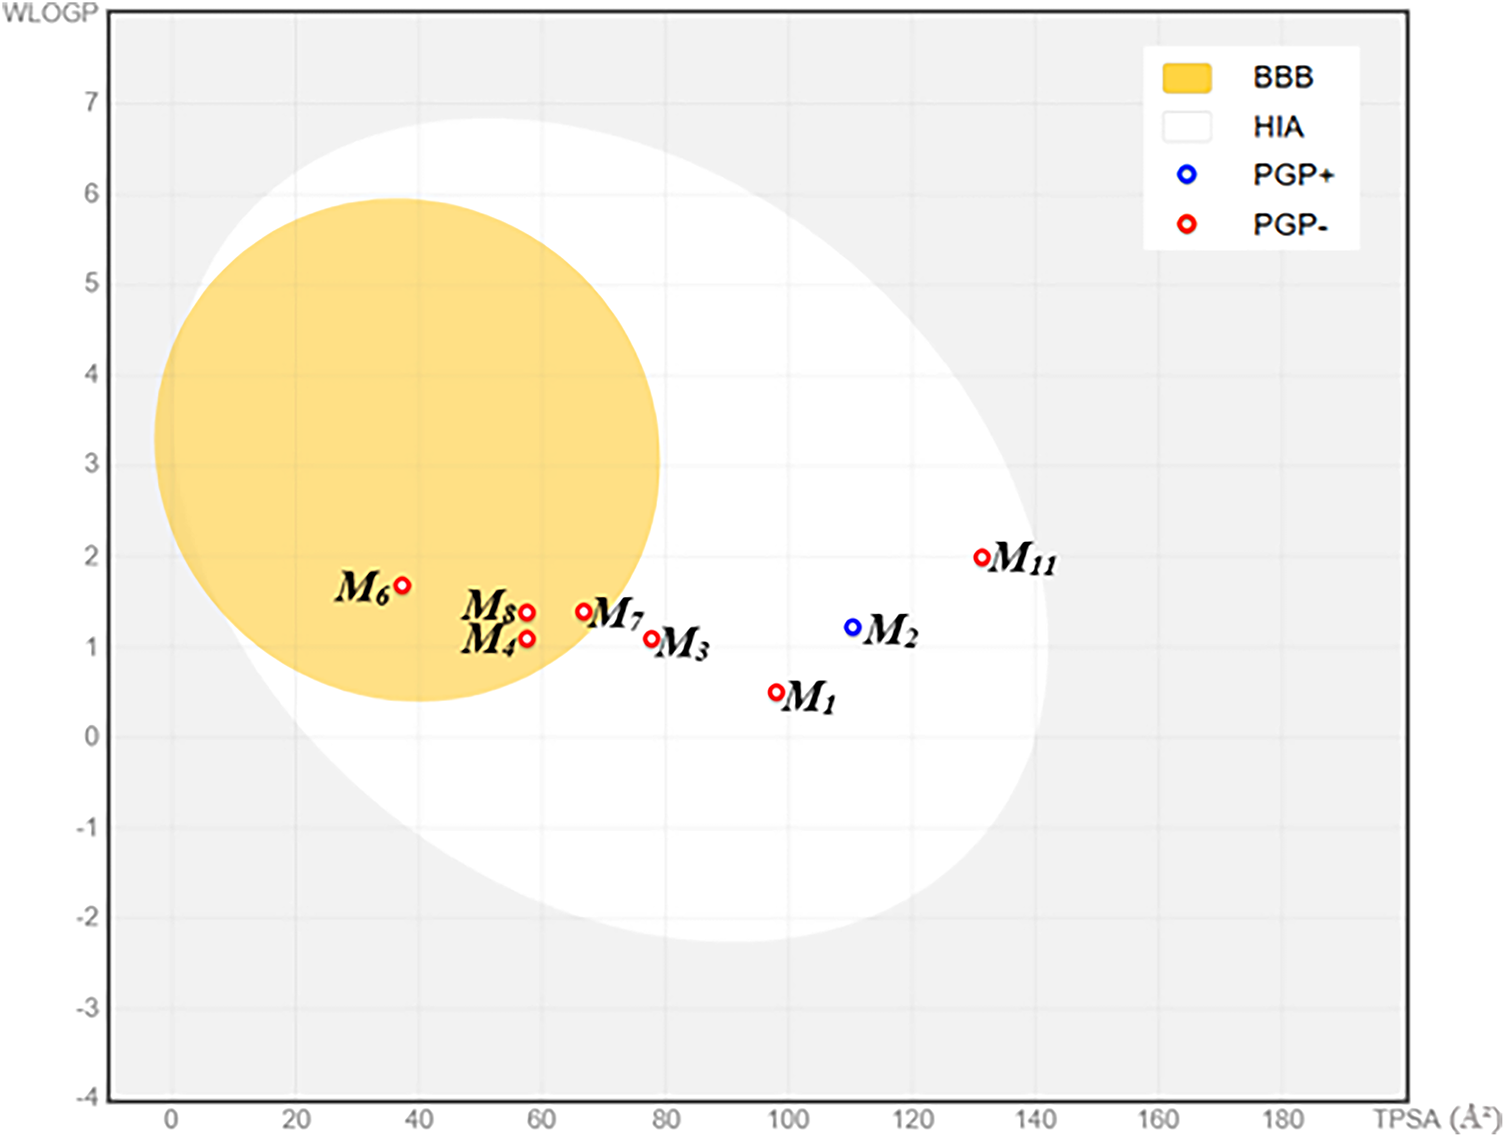This screenshot has width=1505, height=1137.
Task: Toggle the blue PGP+ legend marker
Action: tap(1187, 175)
